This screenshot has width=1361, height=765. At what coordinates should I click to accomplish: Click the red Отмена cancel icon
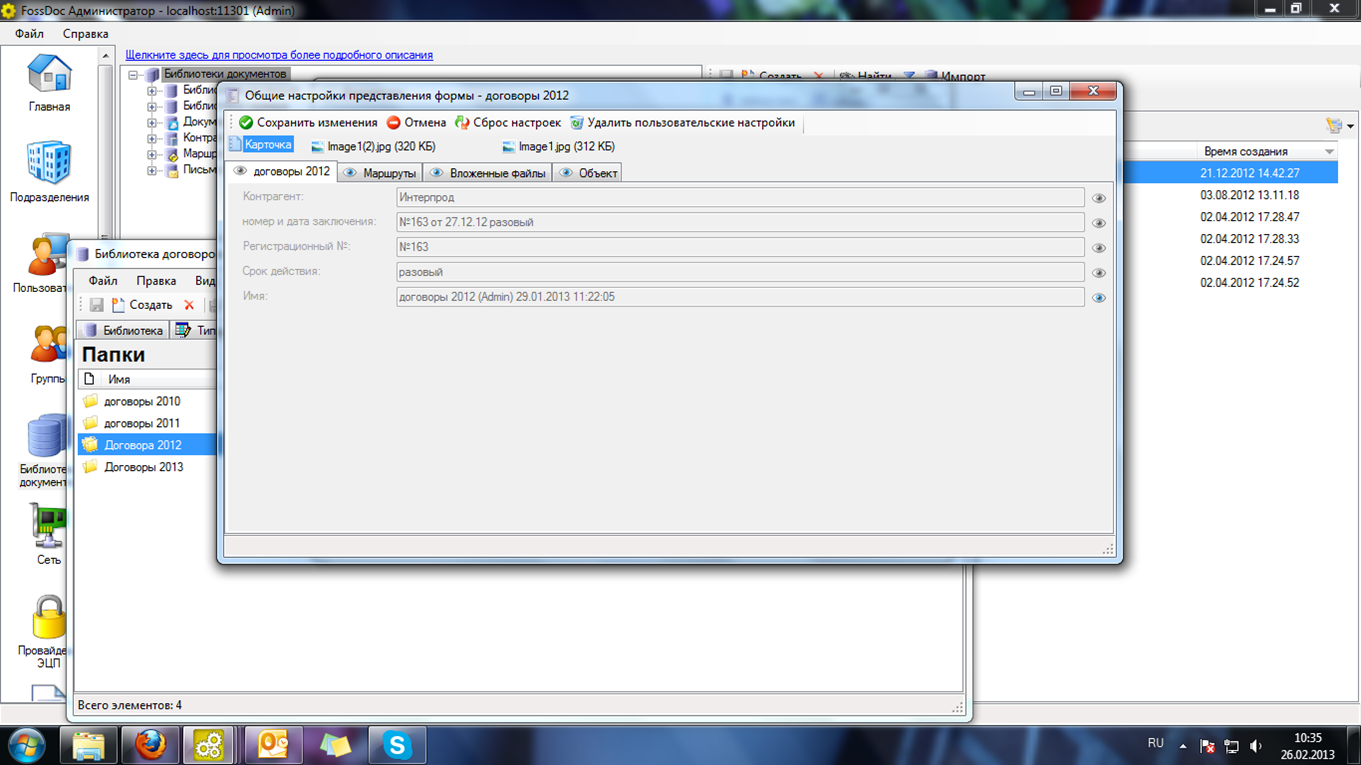[x=393, y=123]
